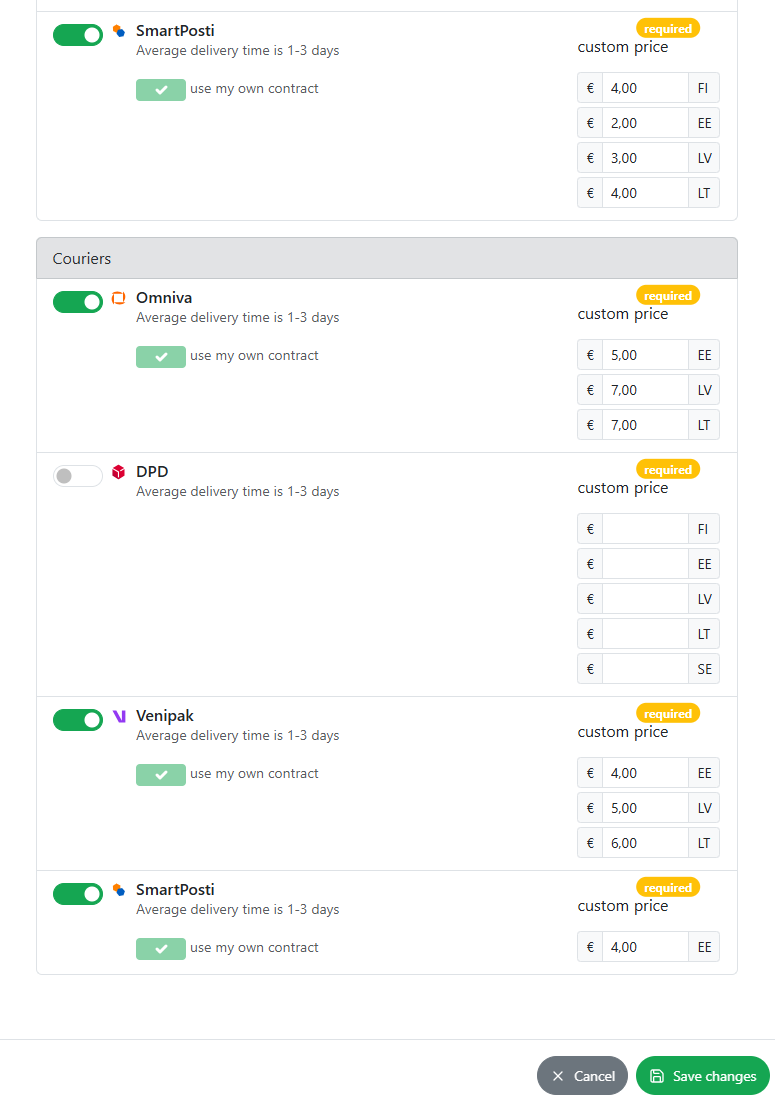Cancel the delivery settings edits
Image resolution: width=775 pixels, height=1103 pixels.
(x=582, y=1076)
